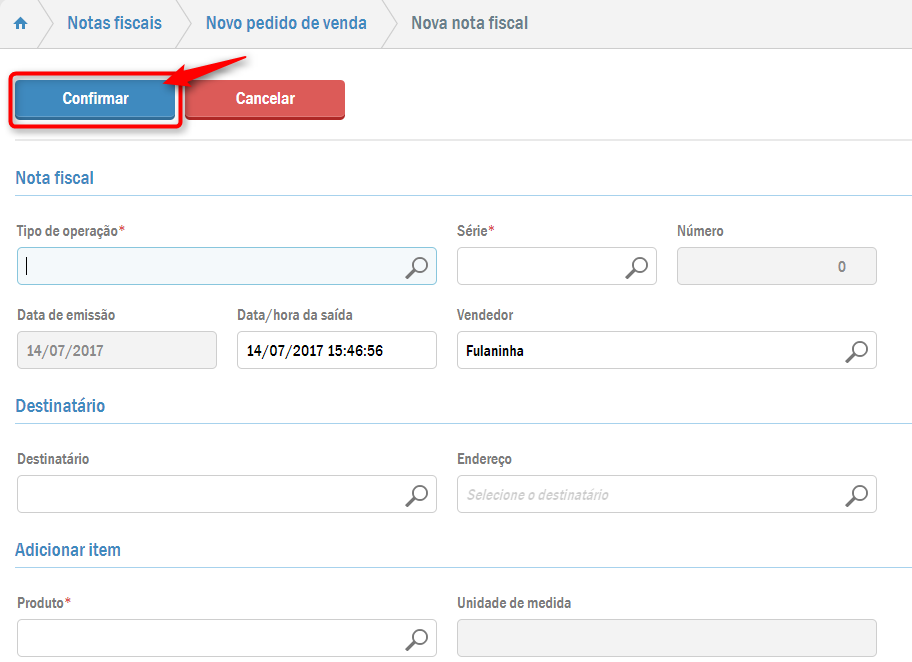
Task: Open Novo pedido de venda breadcrumb
Action: pyautogui.click(x=286, y=23)
